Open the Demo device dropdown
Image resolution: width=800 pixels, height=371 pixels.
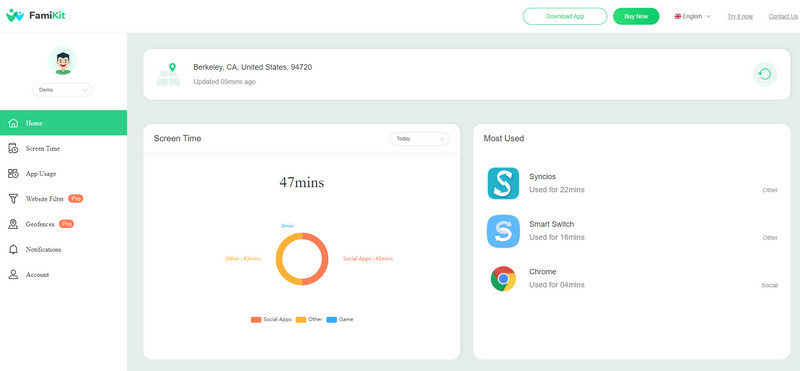(63, 90)
